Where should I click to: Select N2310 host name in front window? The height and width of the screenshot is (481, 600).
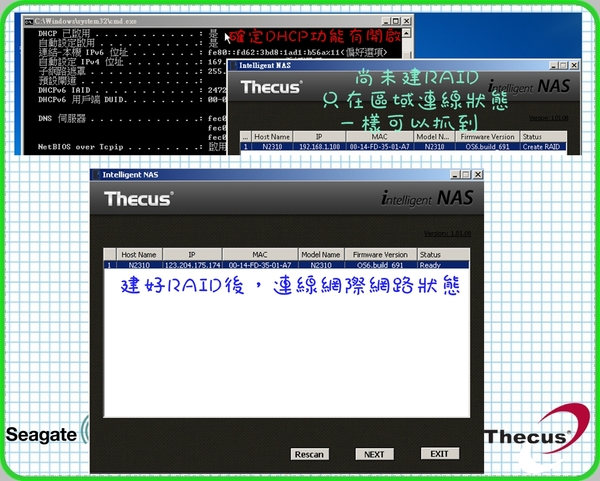tap(139, 265)
